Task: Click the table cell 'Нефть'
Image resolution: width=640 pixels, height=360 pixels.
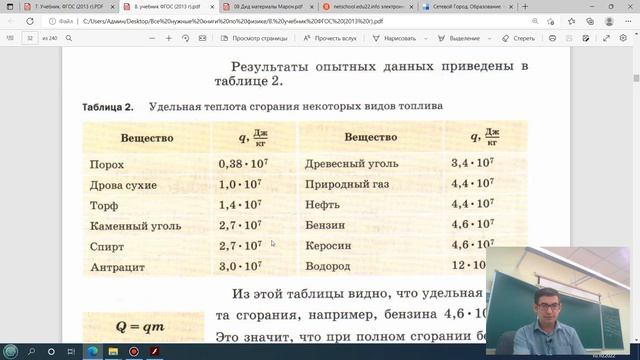Action: pyautogui.click(x=322, y=204)
